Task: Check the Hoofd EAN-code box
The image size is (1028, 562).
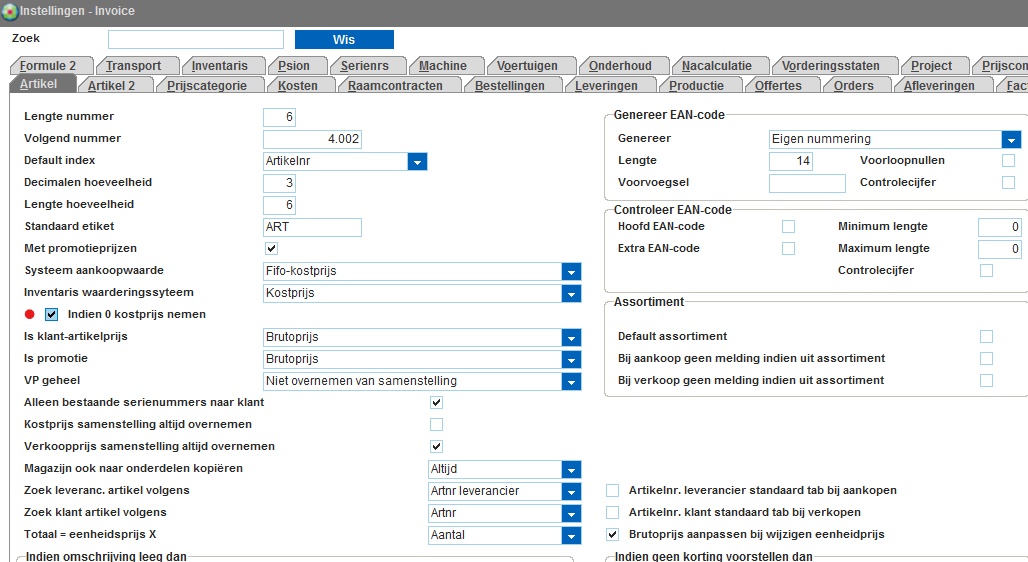Action: tap(788, 227)
